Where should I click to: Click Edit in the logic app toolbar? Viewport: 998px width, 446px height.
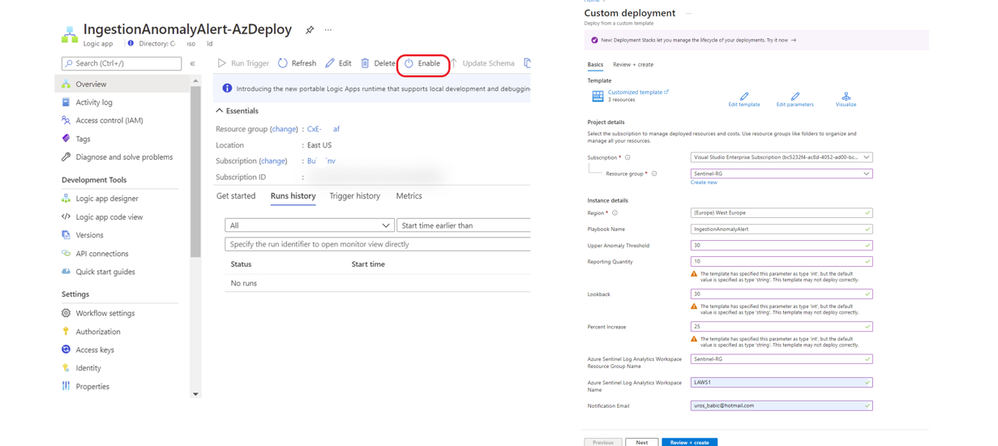[339, 64]
